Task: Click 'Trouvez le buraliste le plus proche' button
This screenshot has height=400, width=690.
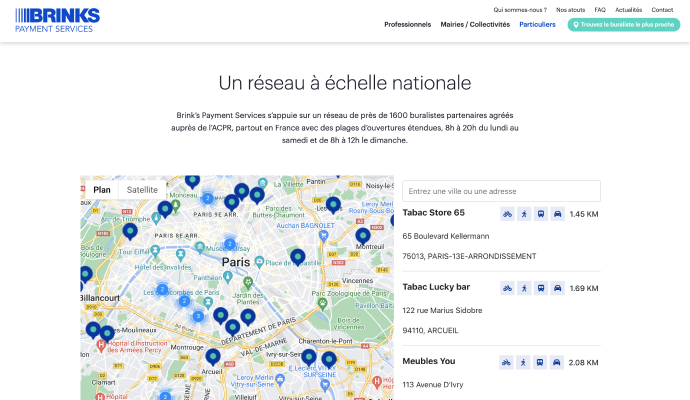Action: [x=623, y=24]
